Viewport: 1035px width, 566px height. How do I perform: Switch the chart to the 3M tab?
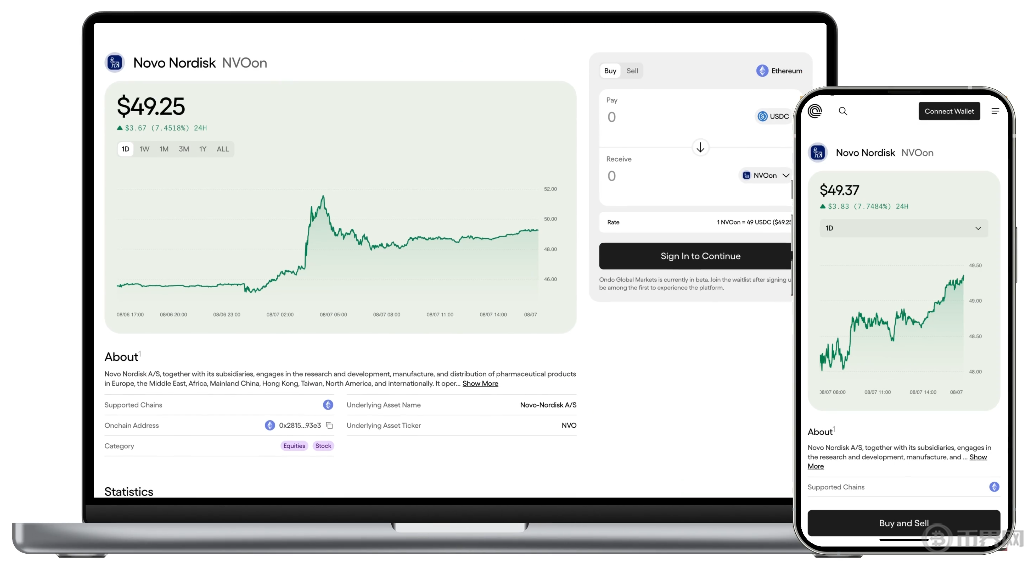click(184, 149)
